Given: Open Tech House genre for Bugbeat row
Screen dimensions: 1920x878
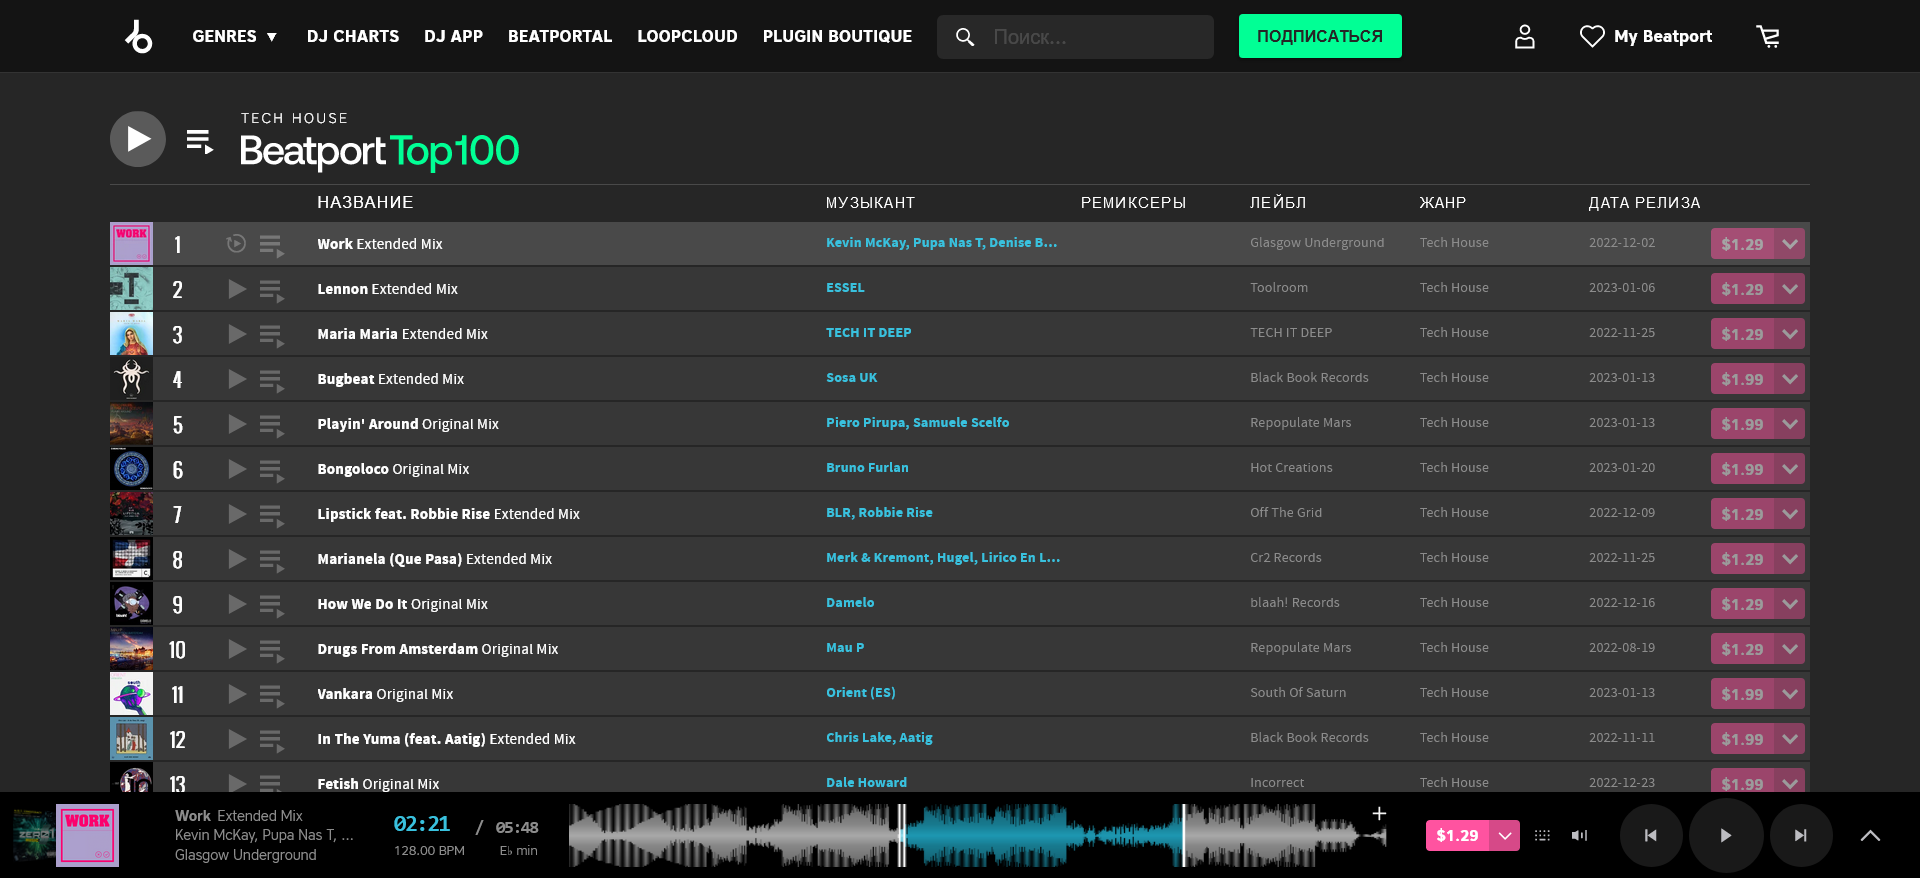Looking at the screenshot, I should tap(1454, 377).
